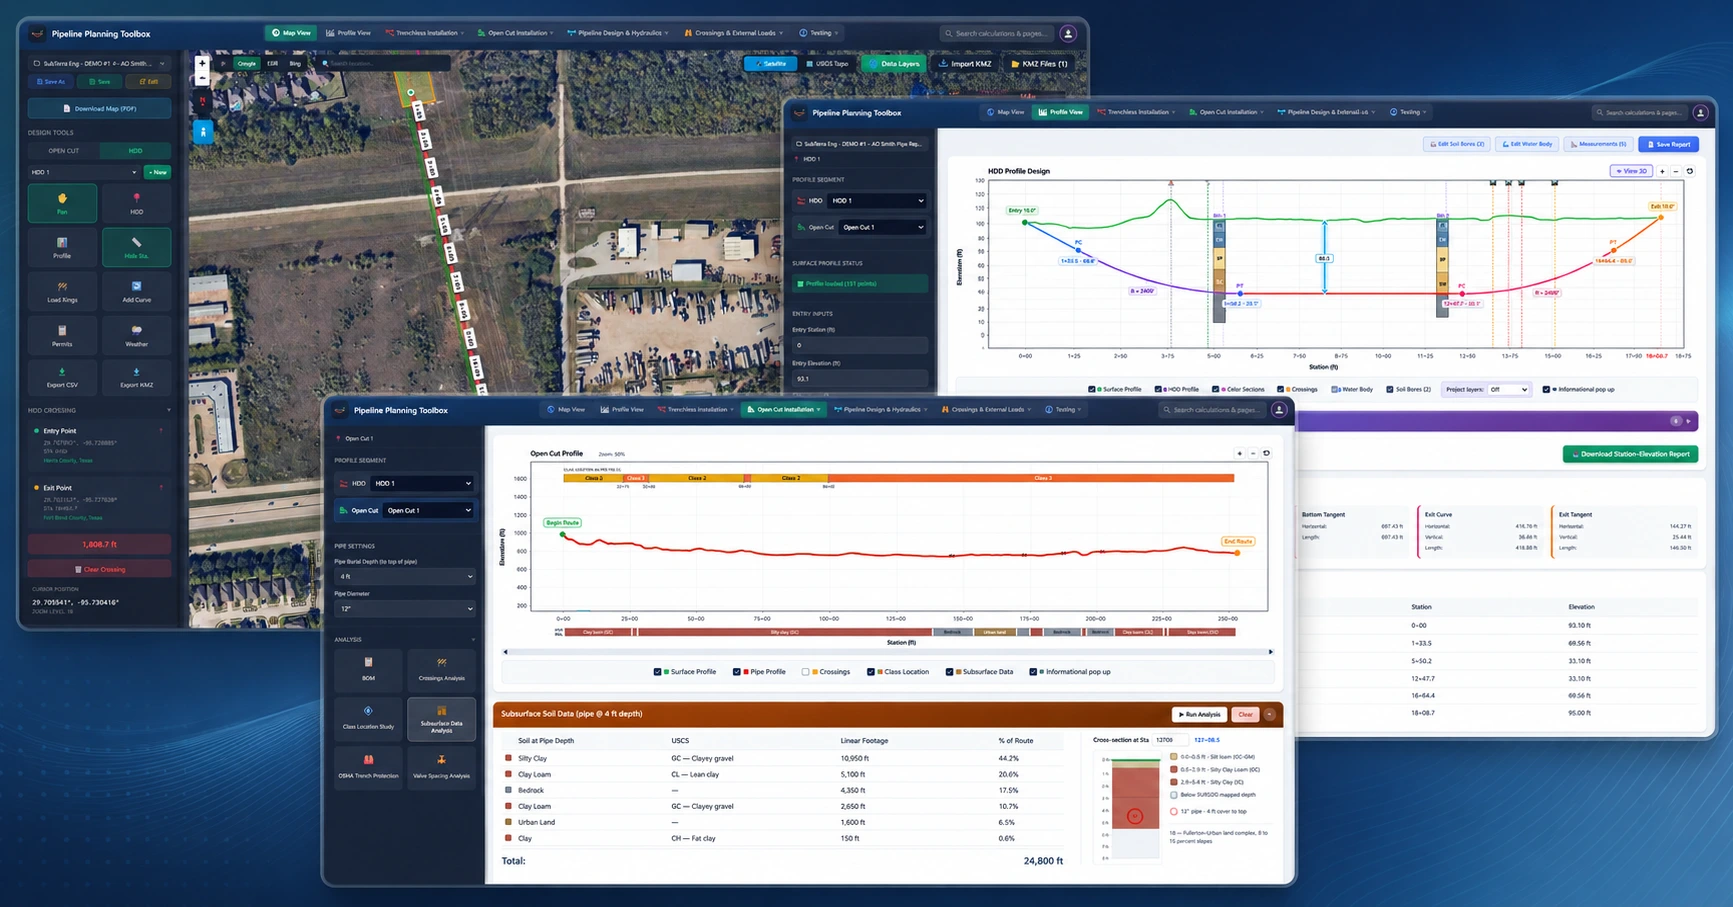1733x907 pixels.
Task: Click the Import KMZ button
Action: pyautogui.click(x=965, y=63)
